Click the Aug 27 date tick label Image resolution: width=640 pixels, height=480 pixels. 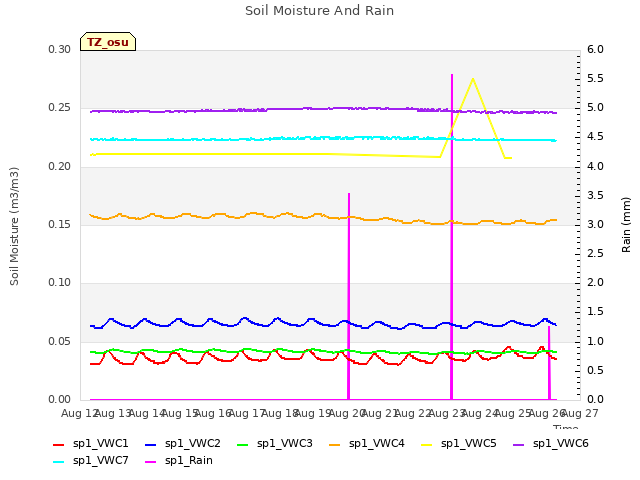click(x=580, y=413)
